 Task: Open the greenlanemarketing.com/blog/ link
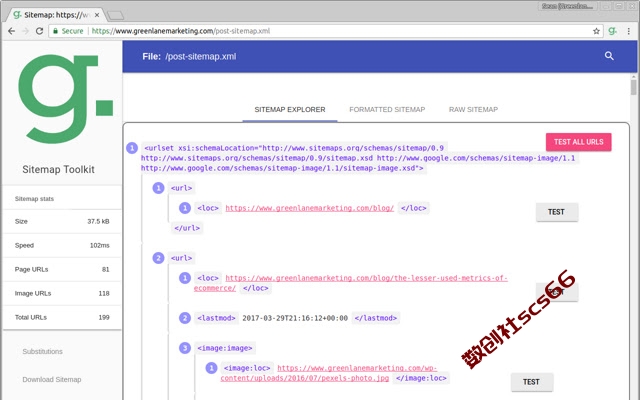click(x=309, y=208)
